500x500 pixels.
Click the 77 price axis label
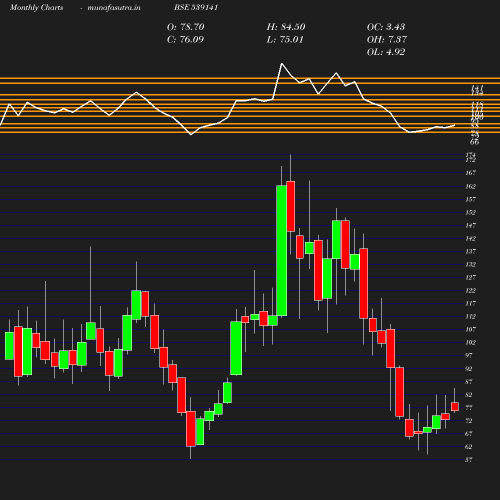tap(469, 408)
